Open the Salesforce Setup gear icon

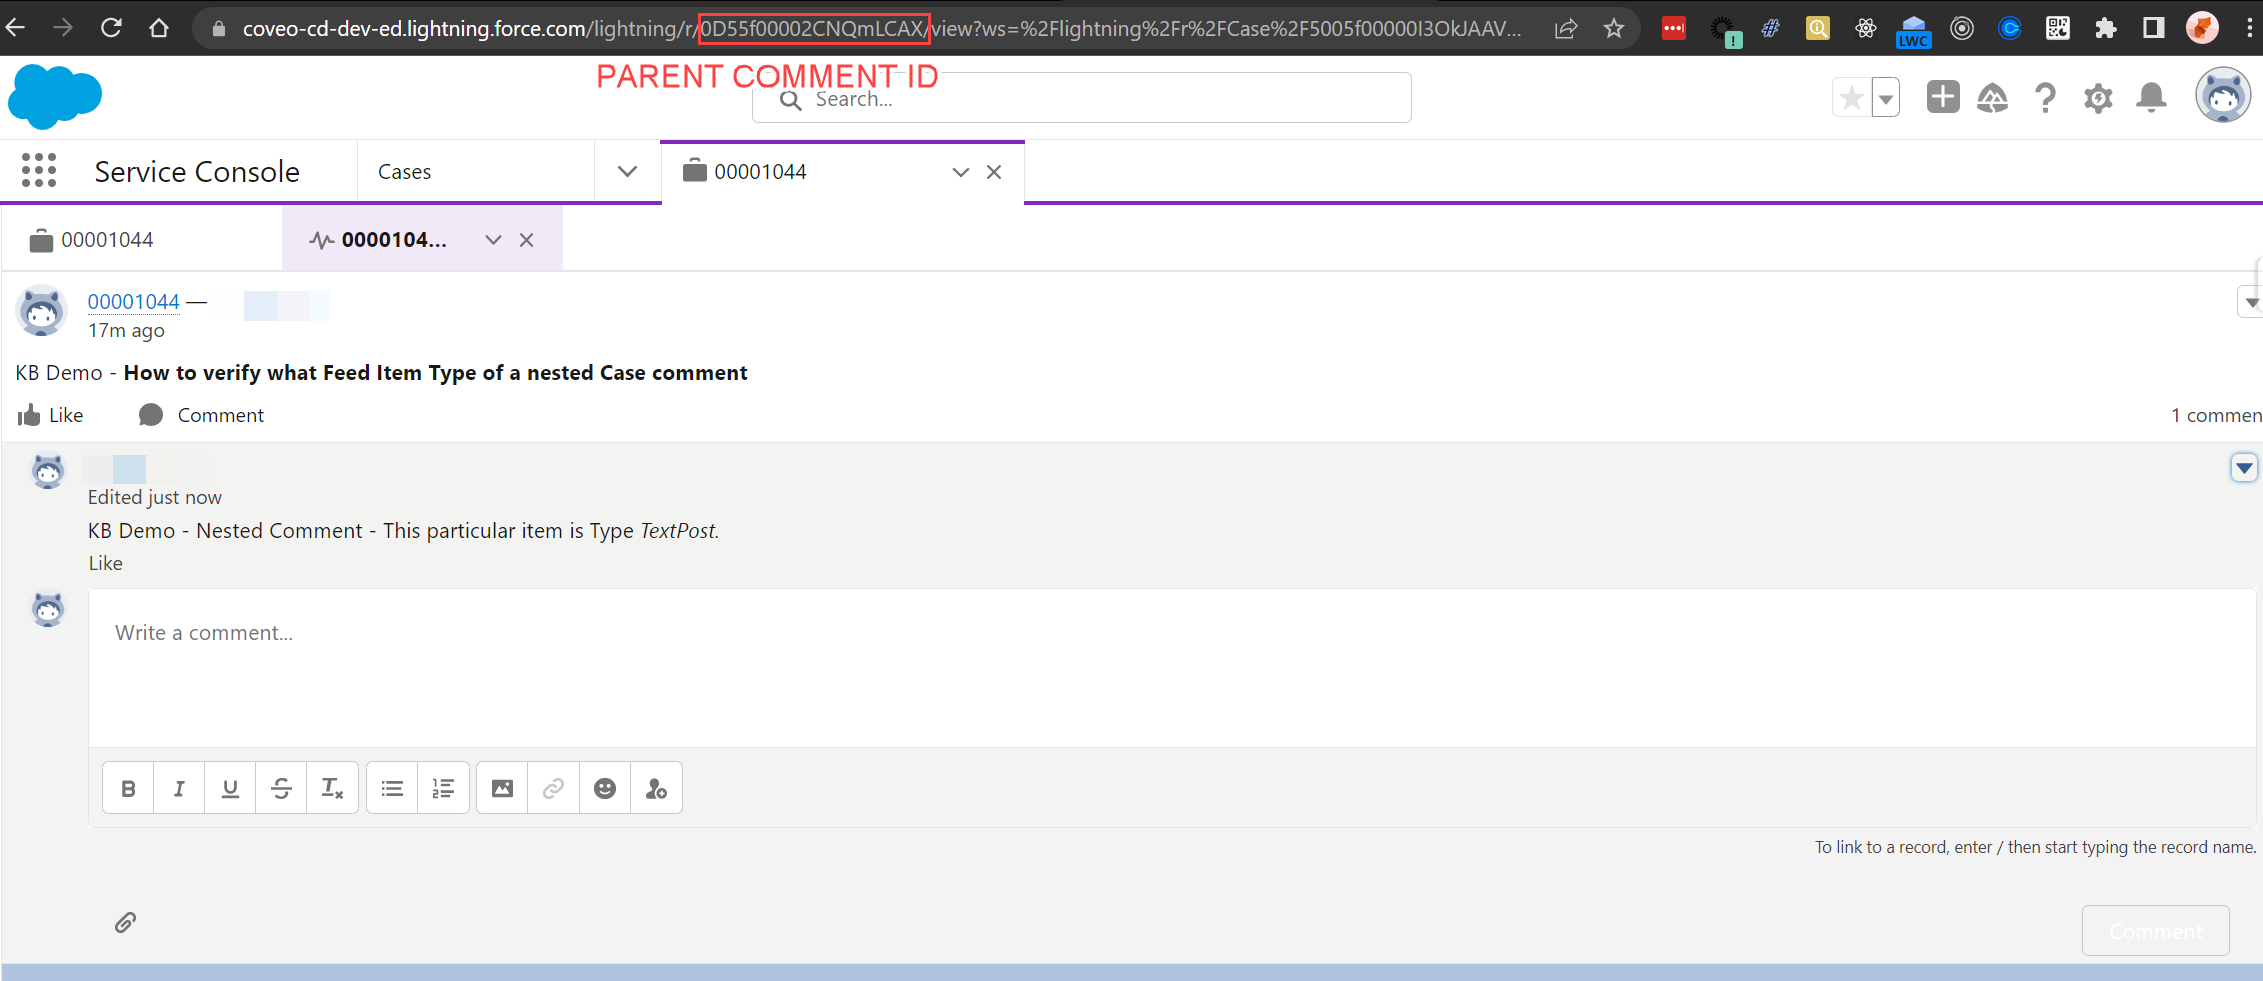tap(2097, 97)
